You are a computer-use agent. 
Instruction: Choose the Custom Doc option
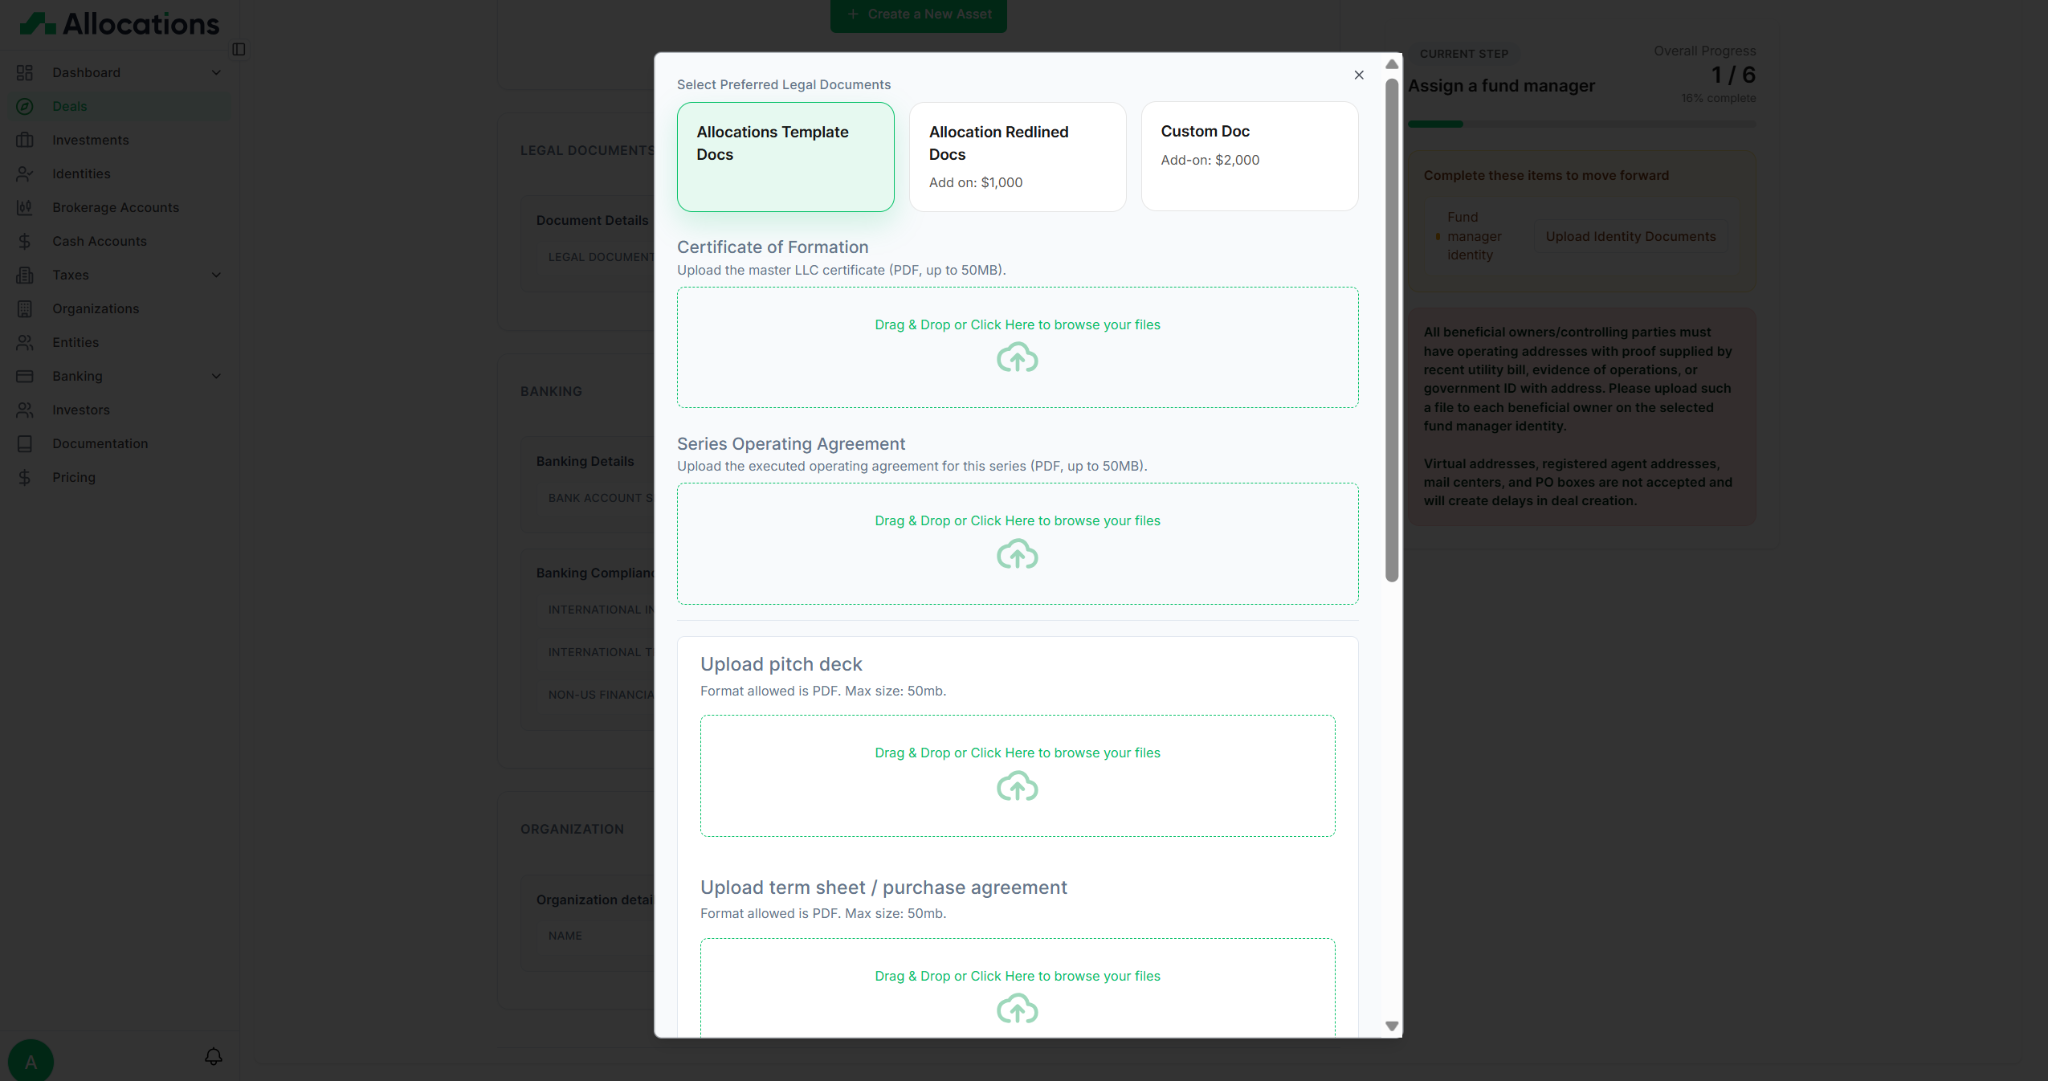[1249, 157]
